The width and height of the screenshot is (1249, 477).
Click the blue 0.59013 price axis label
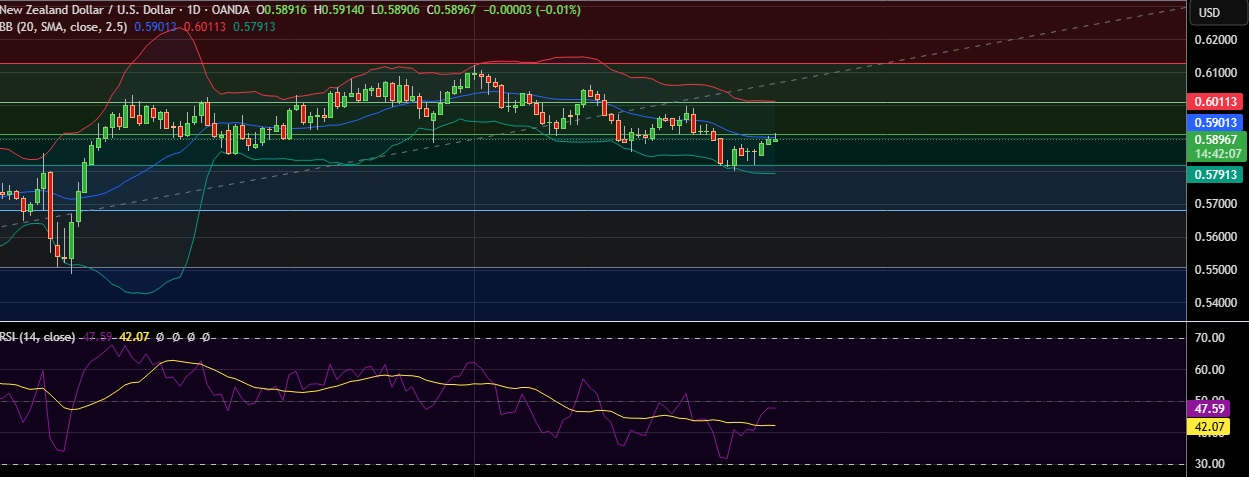pos(1216,122)
